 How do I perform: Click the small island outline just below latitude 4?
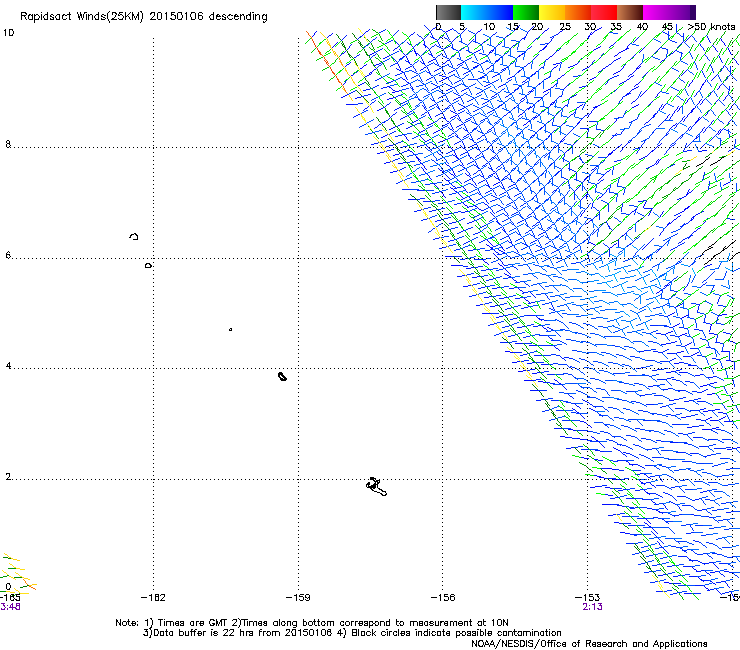(x=282, y=376)
